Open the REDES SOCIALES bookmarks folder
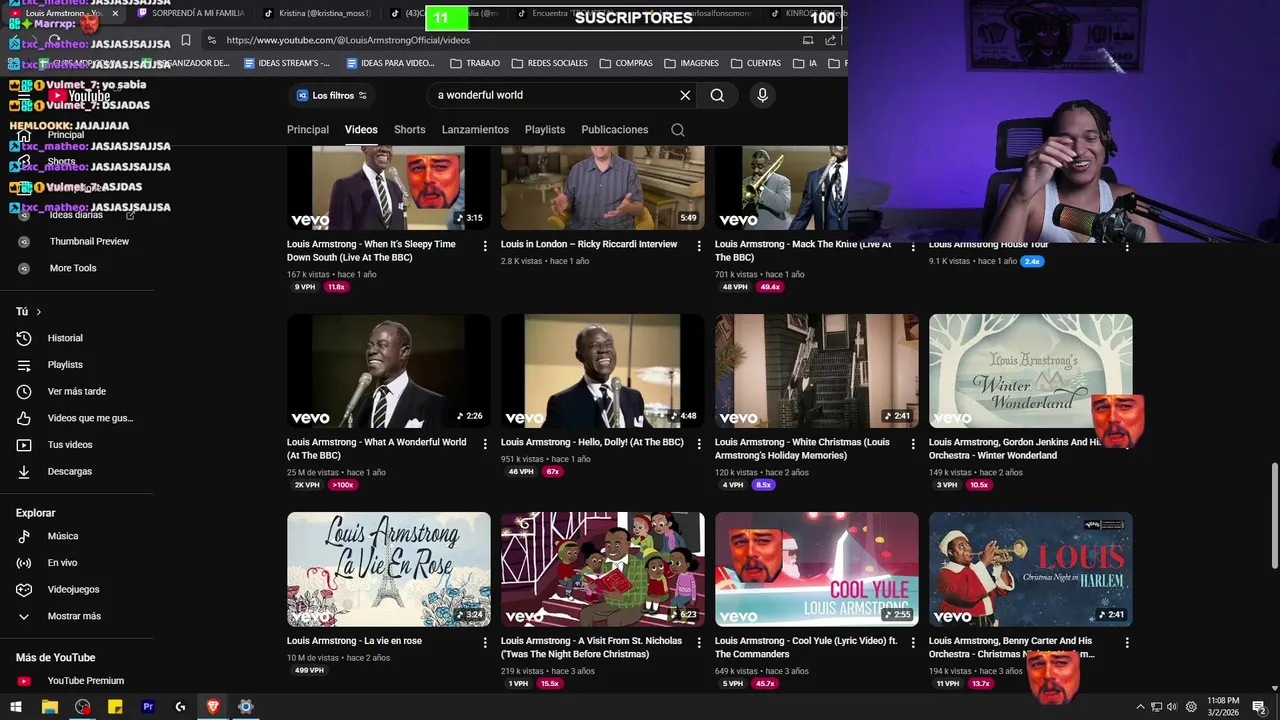Image resolution: width=1280 pixels, height=720 pixels. point(549,63)
